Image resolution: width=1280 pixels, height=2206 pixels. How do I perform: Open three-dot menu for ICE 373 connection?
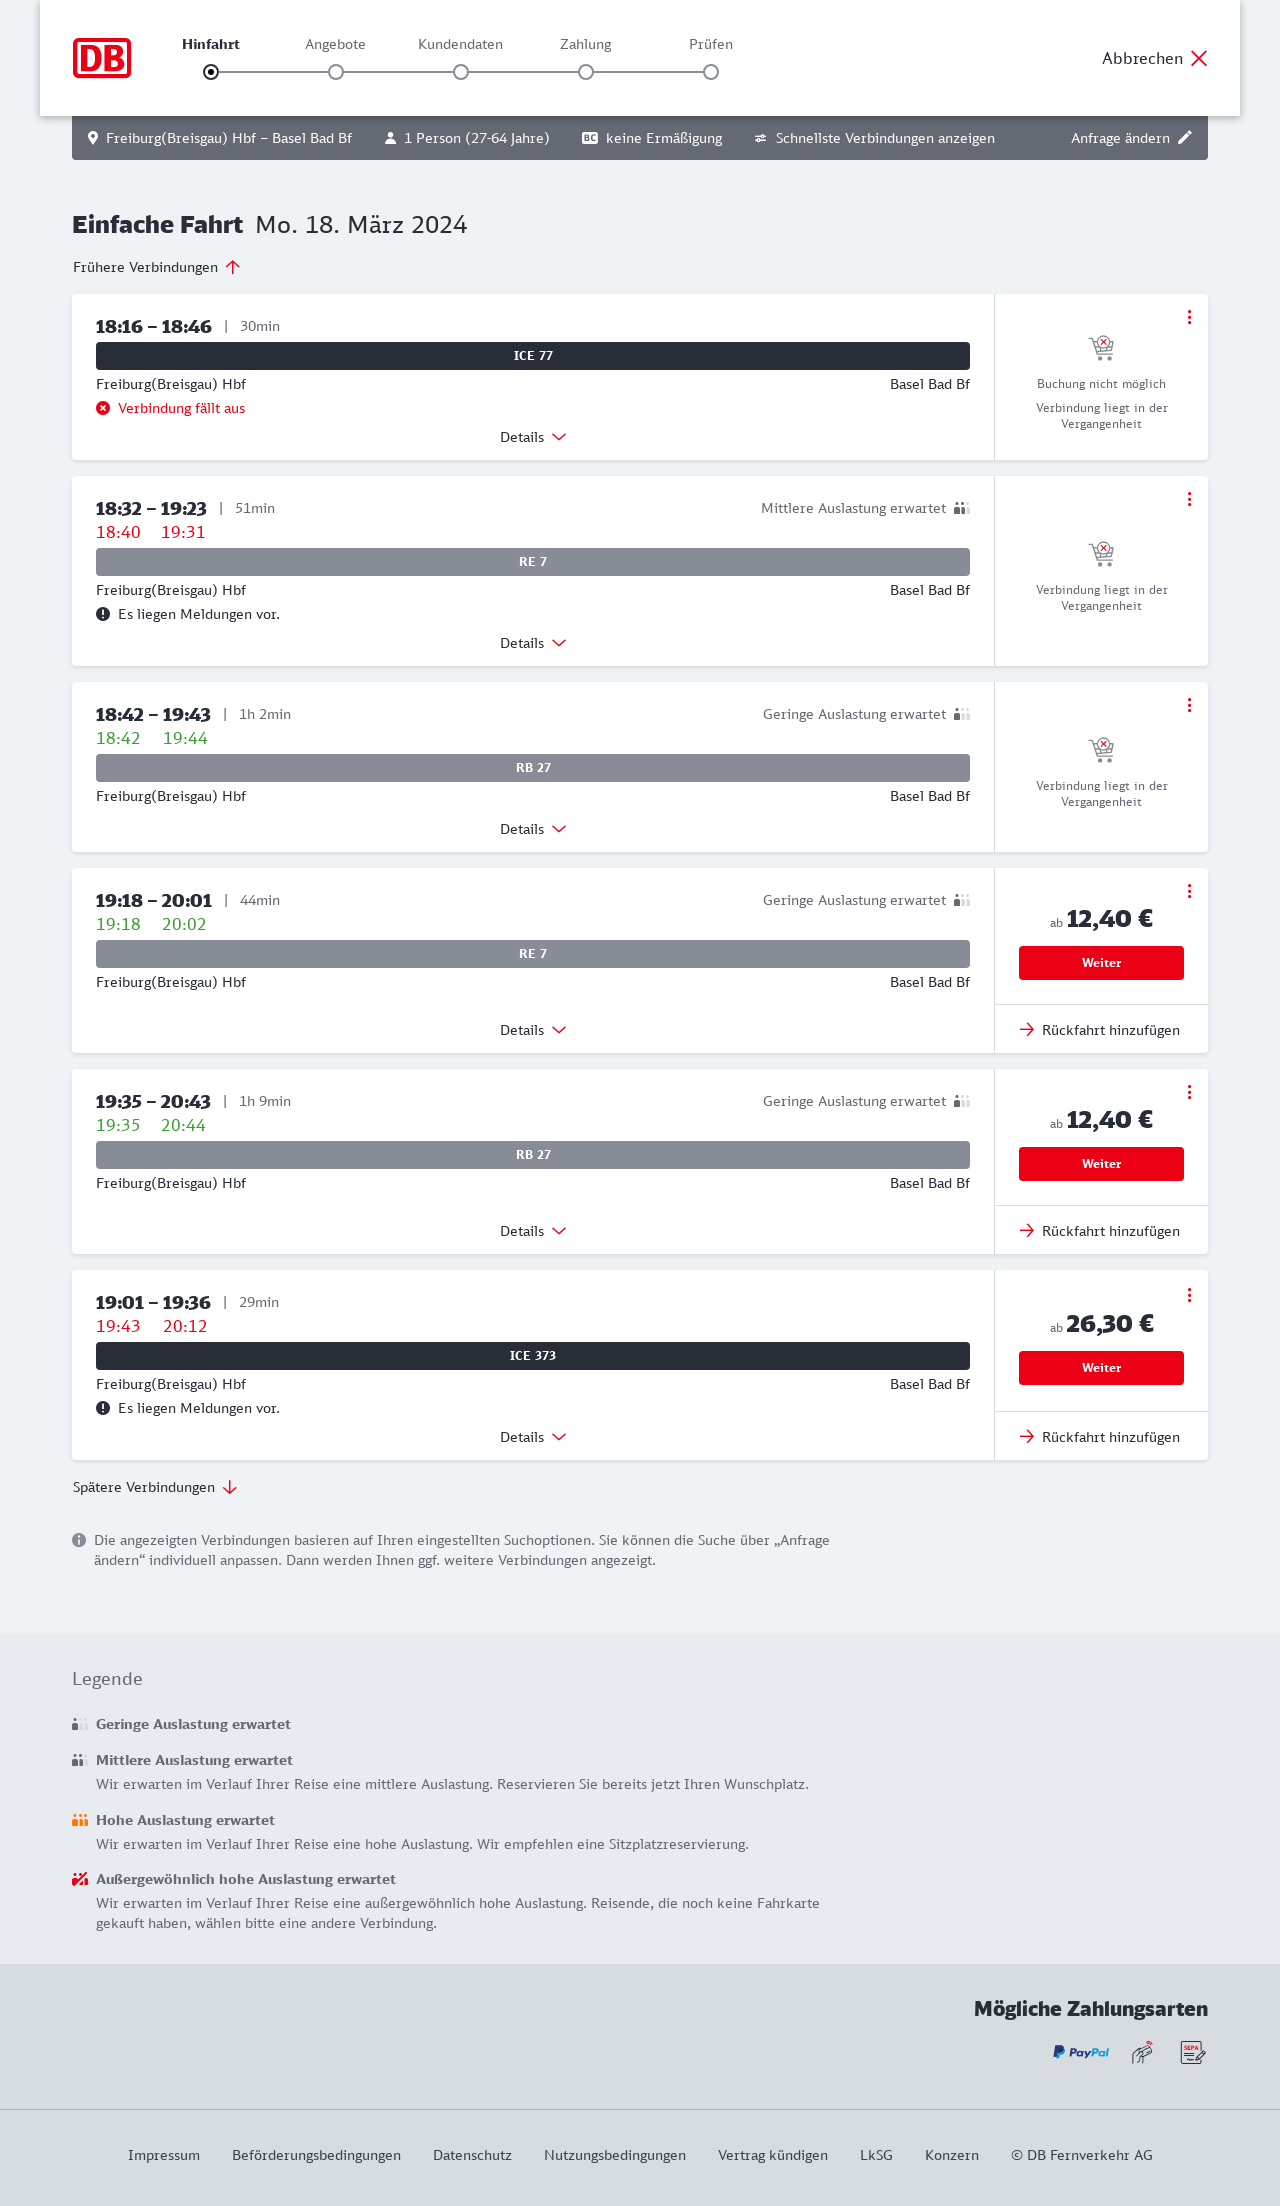[1189, 1295]
